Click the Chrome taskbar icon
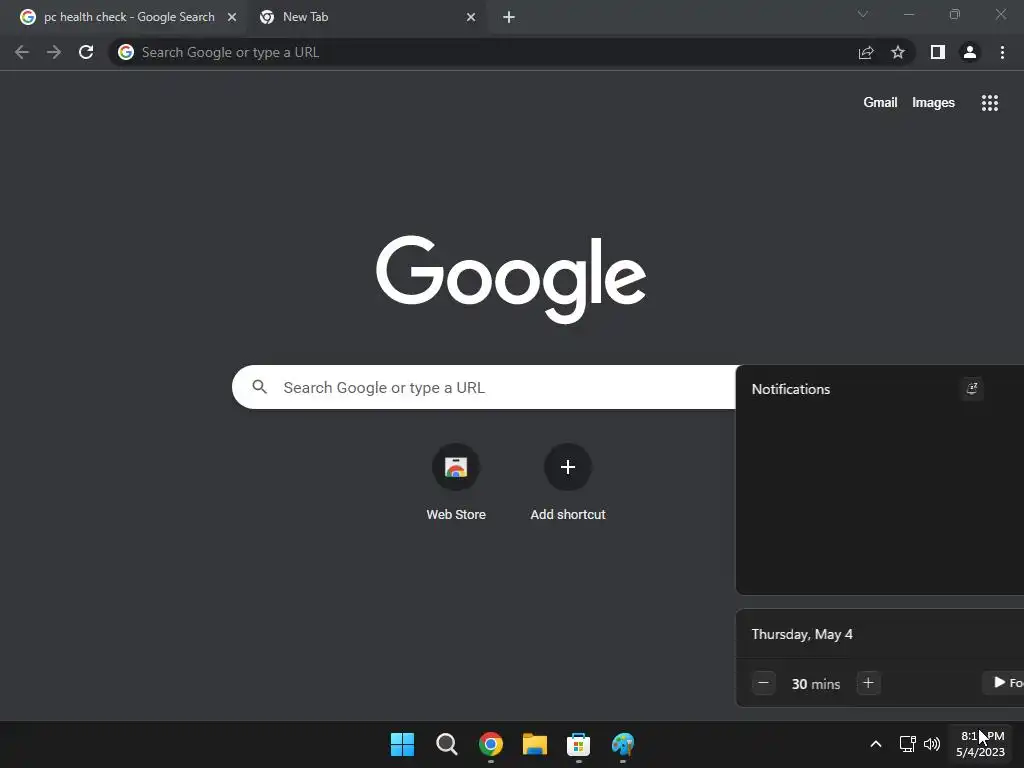The image size is (1024, 768). [490, 744]
